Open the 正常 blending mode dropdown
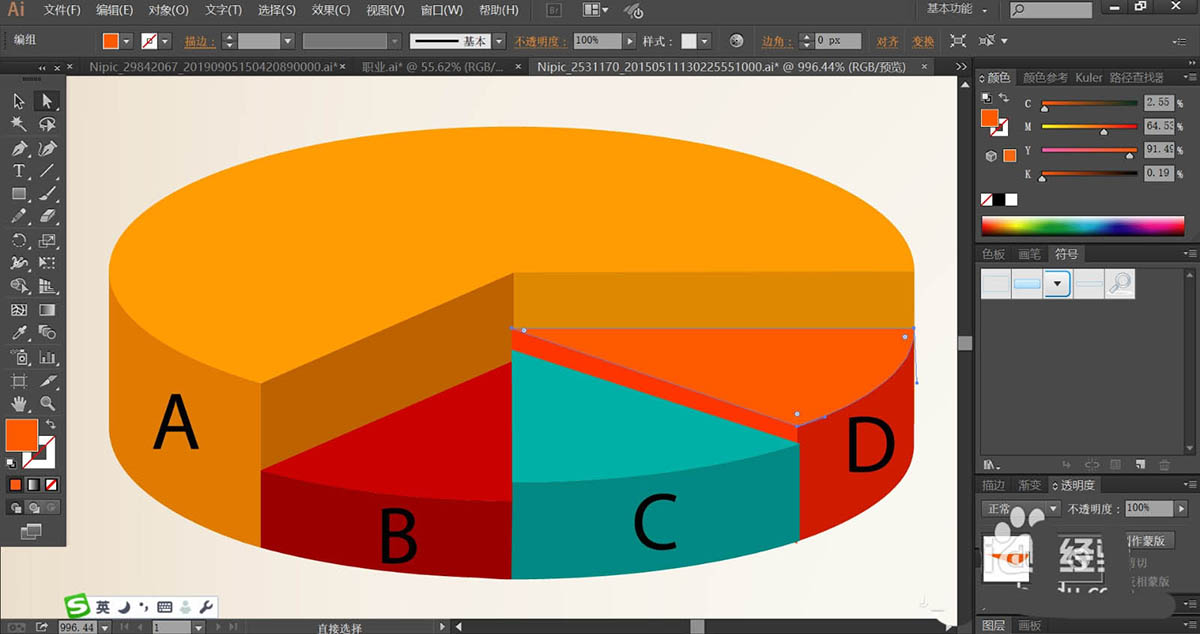Screen dimensions: 1200x634 1022,509
